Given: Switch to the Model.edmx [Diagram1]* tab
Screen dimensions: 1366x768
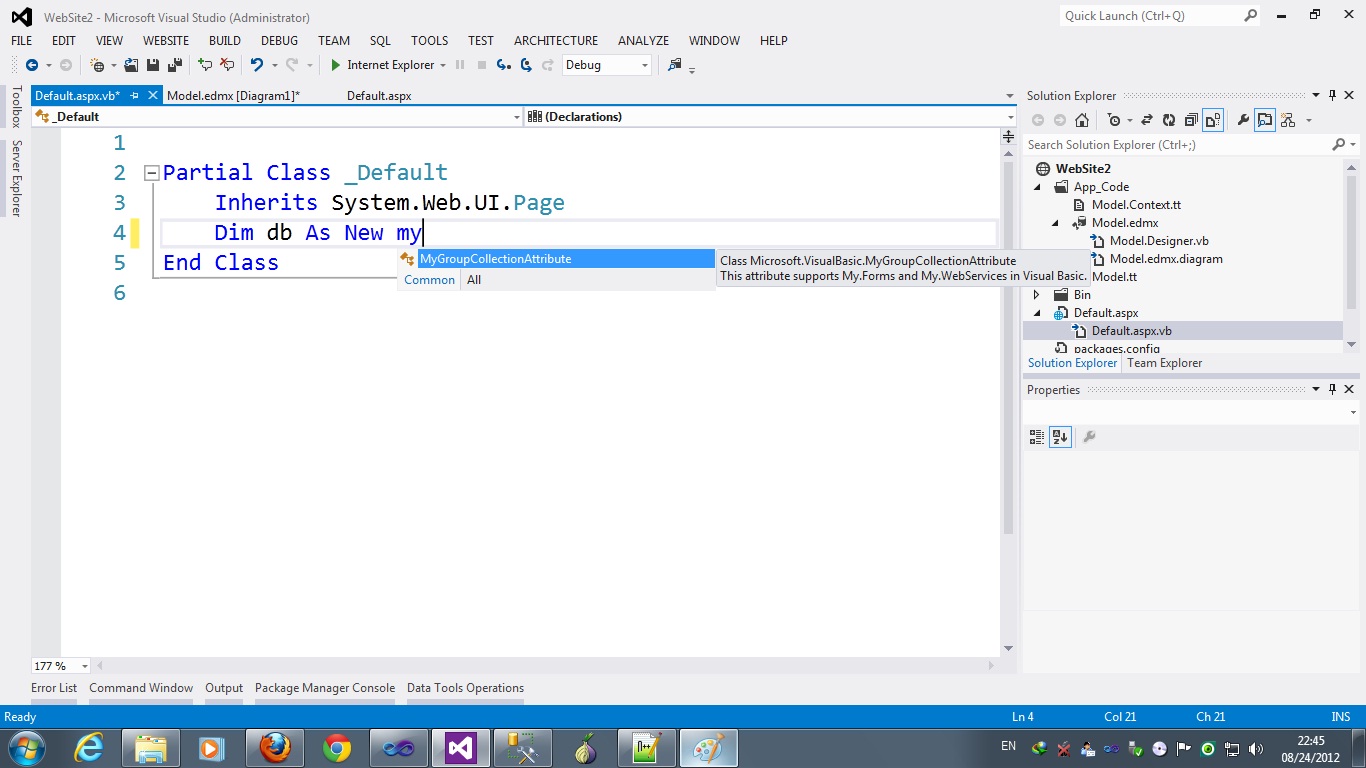Looking at the screenshot, I should (233, 96).
